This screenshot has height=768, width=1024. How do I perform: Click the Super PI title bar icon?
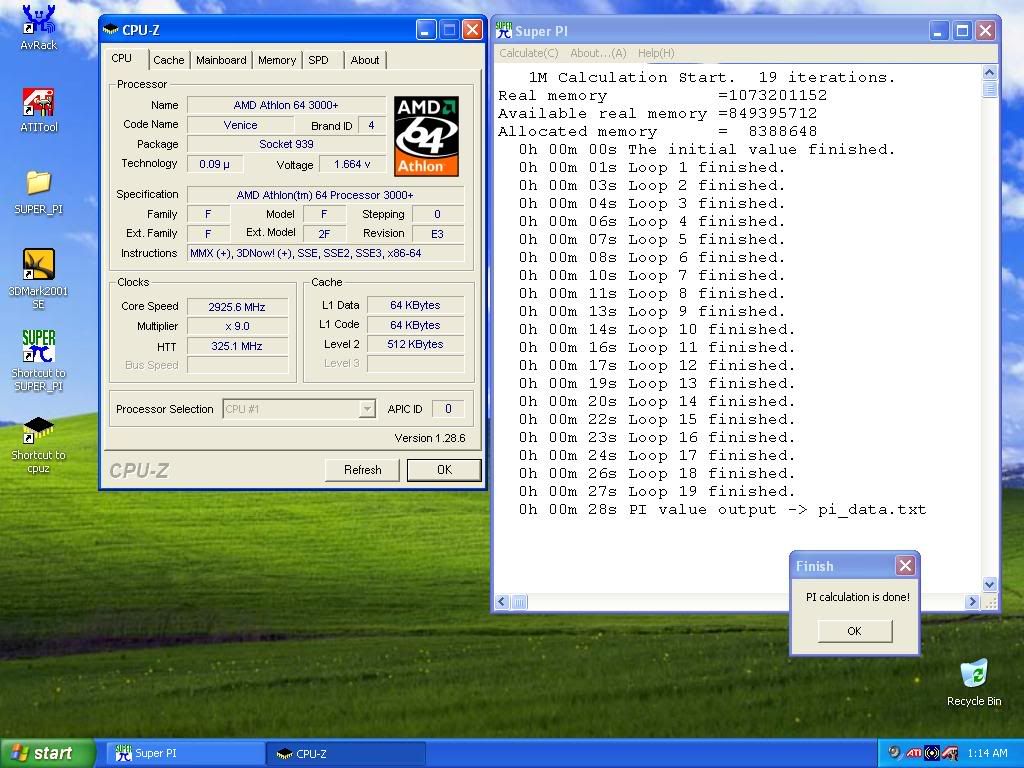[x=504, y=30]
